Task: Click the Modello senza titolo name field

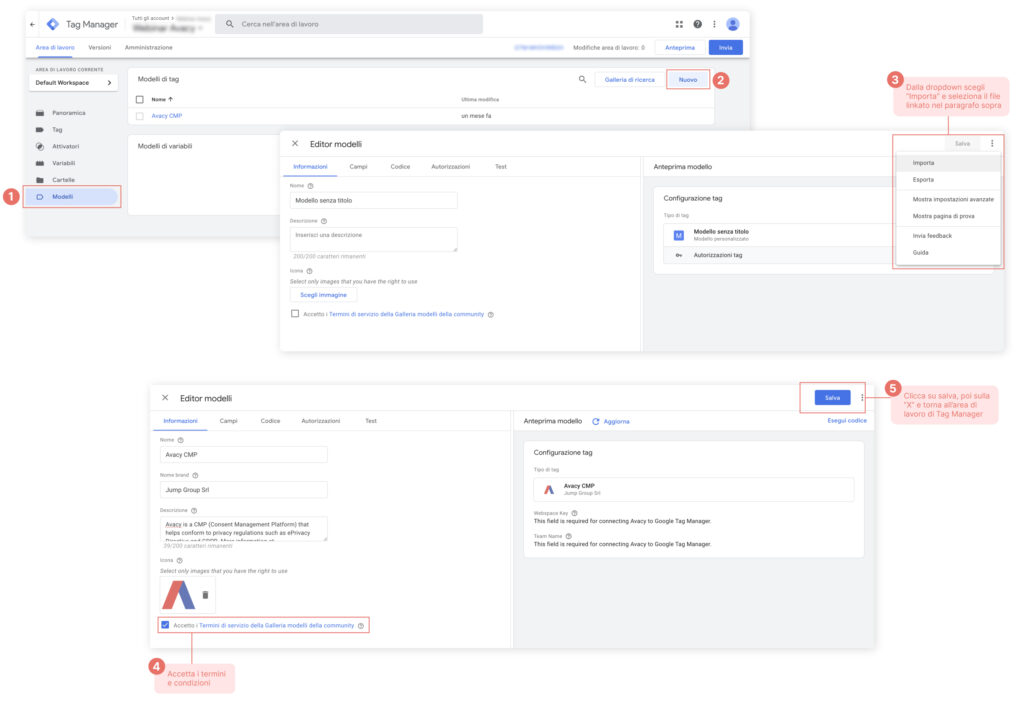Action: click(x=374, y=201)
